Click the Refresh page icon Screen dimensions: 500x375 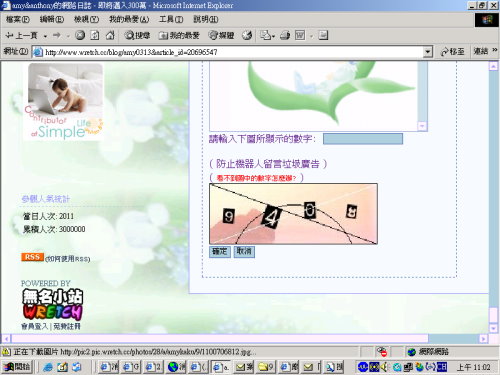95,35
